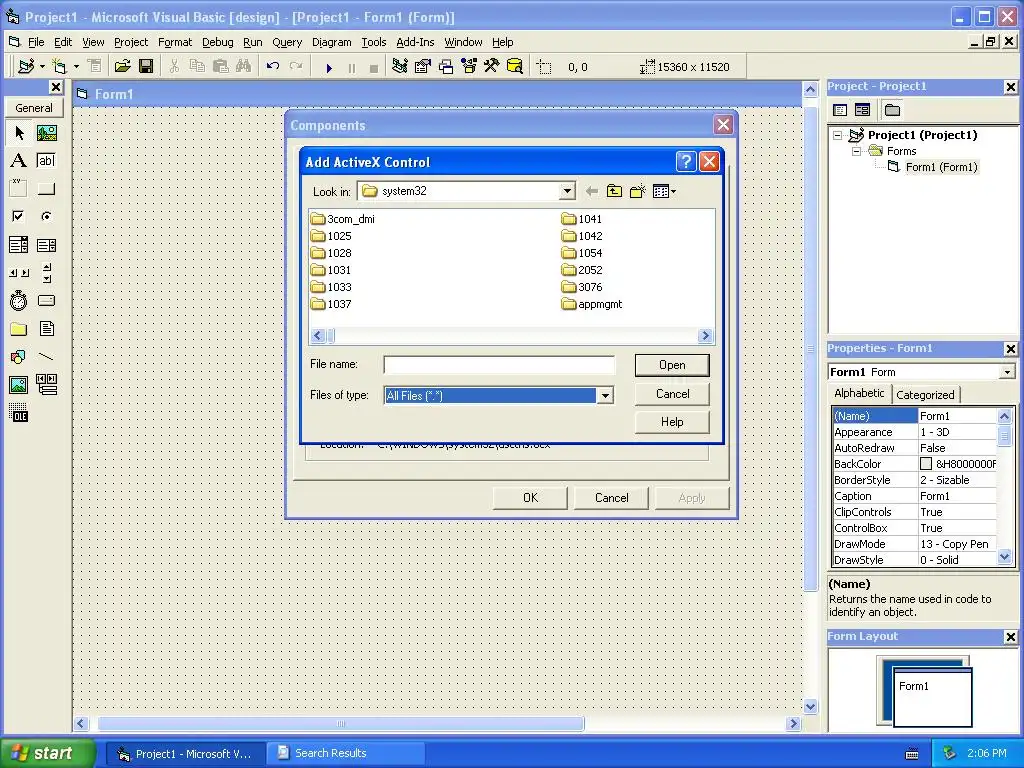Start the program with the Run arrow
Viewport: 1024px width, 768px height.
click(329, 67)
